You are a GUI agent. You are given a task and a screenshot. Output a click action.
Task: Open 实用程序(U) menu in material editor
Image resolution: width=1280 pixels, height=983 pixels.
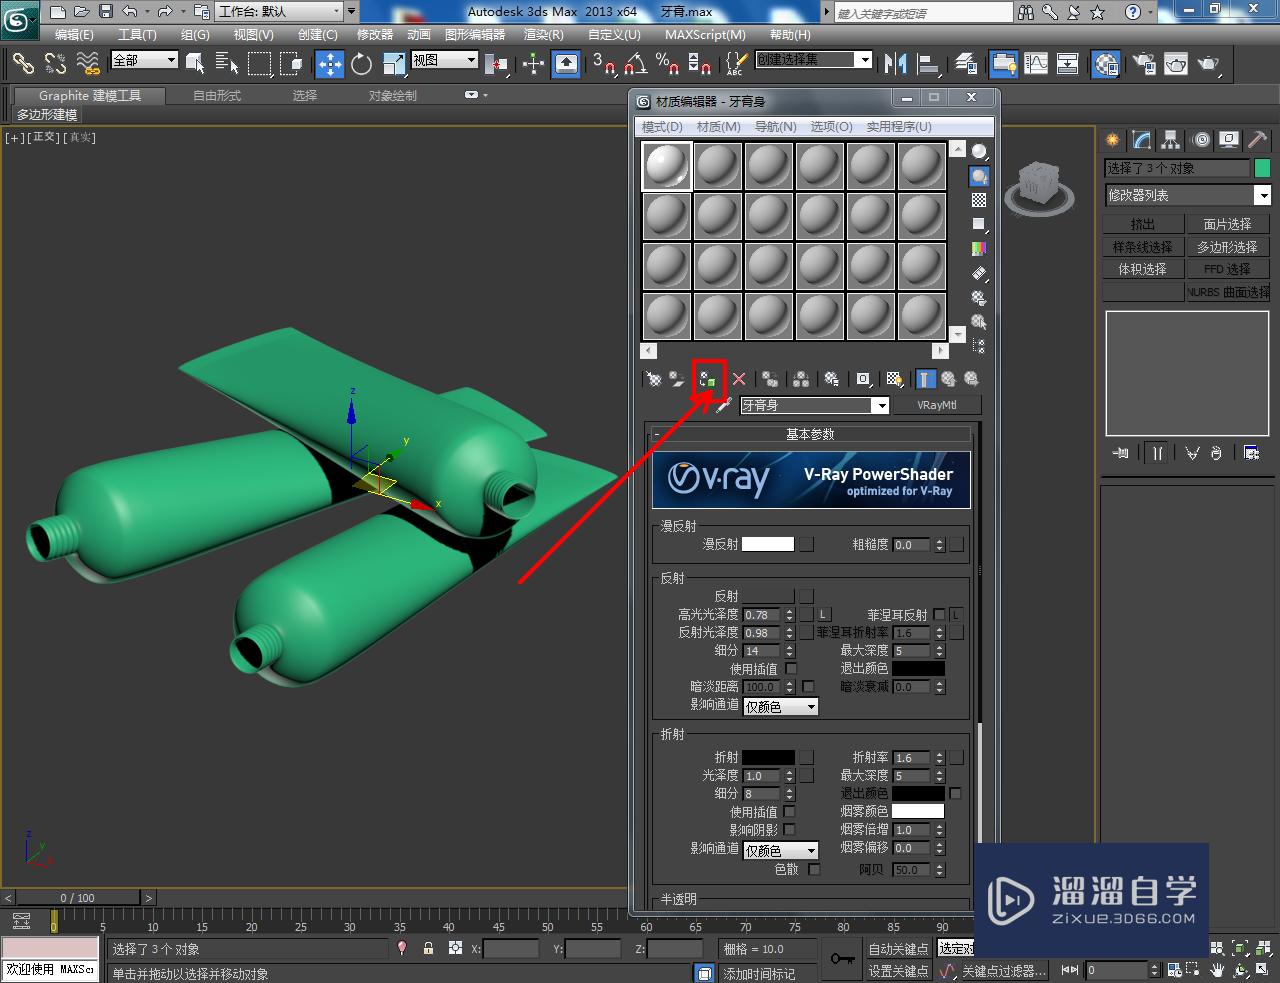(x=899, y=126)
